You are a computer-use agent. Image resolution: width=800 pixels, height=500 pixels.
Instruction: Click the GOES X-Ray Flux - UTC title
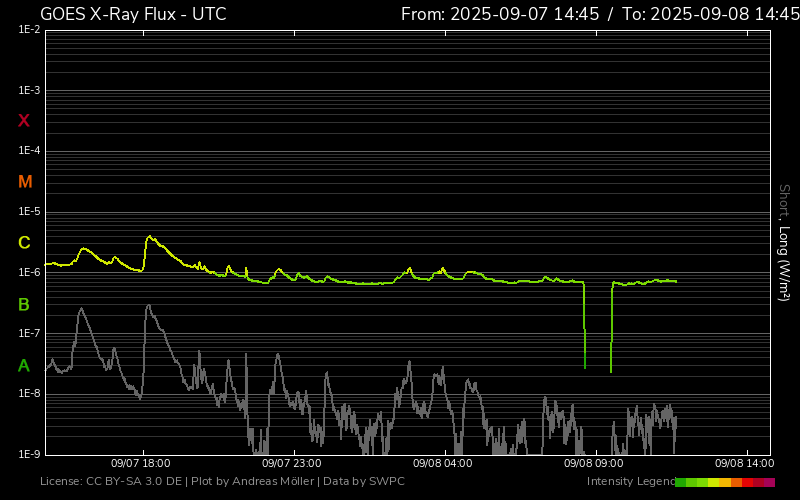pyautogui.click(x=133, y=14)
